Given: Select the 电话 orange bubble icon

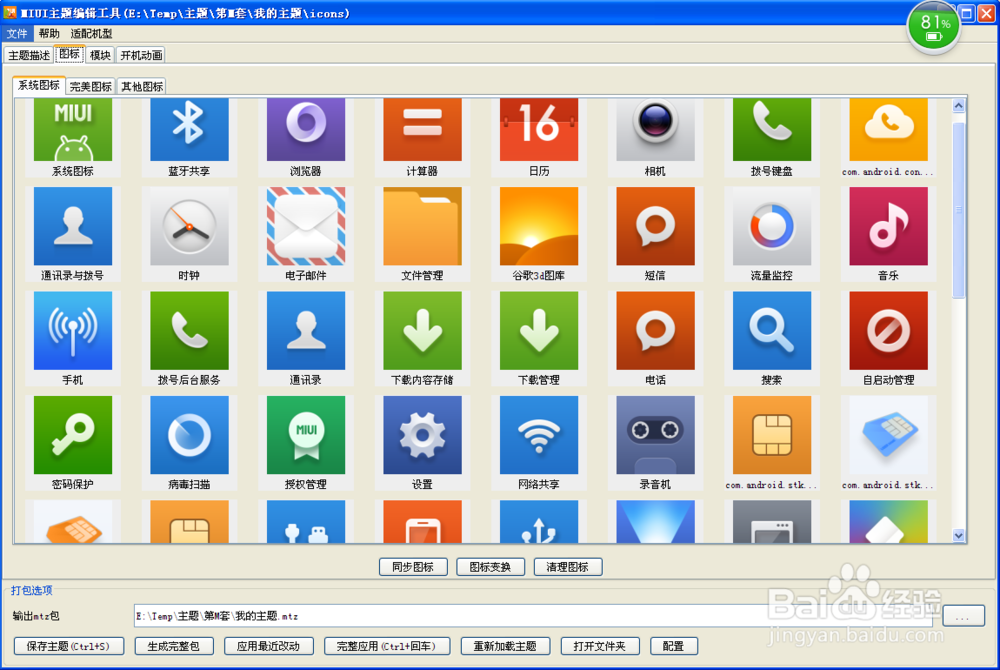Looking at the screenshot, I should coord(656,331).
